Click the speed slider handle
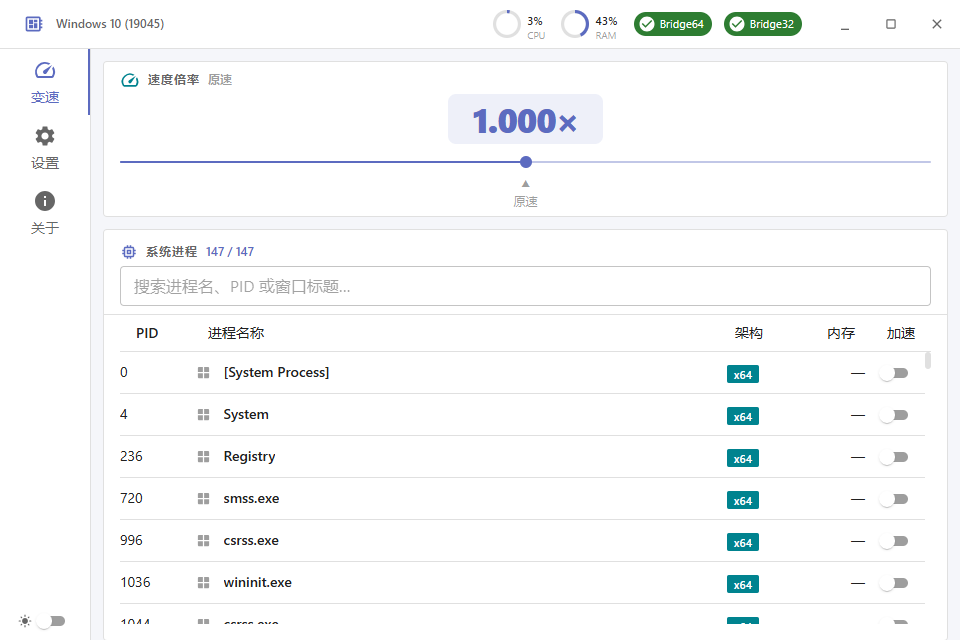 click(x=526, y=162)
